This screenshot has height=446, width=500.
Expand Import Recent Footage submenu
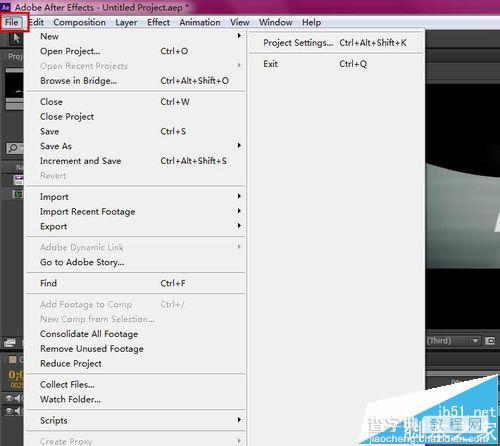click(136, 212)
